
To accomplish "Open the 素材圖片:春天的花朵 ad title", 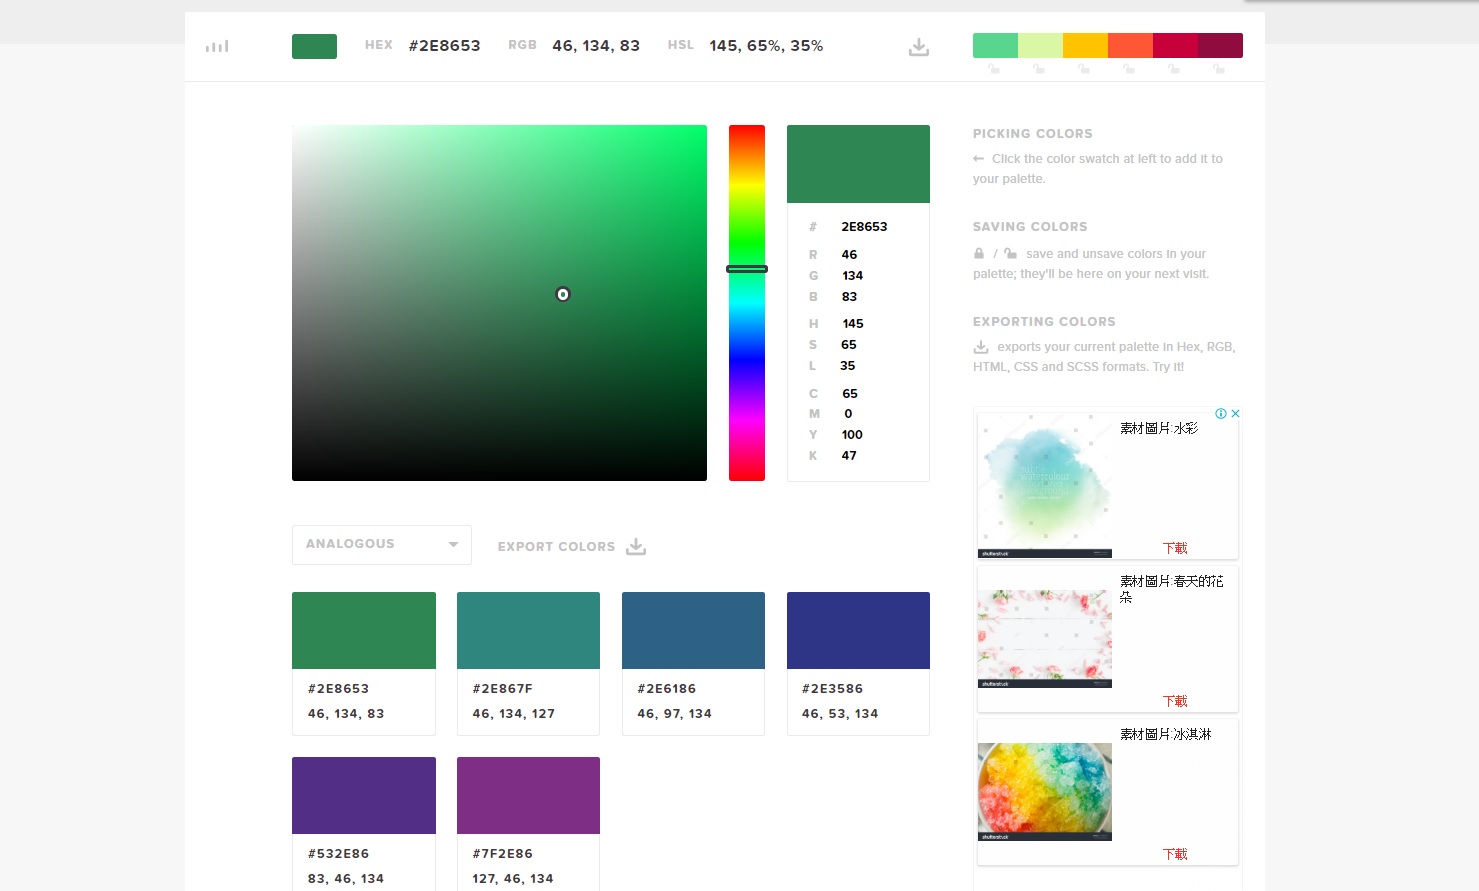I will pyautogui.click(x=1171, y=588).
